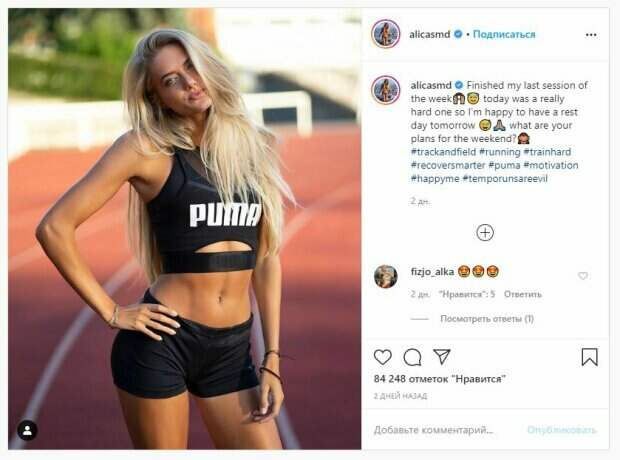Click the Подписаться follow link
620x460 pixels.
click(x=504, y=34)
